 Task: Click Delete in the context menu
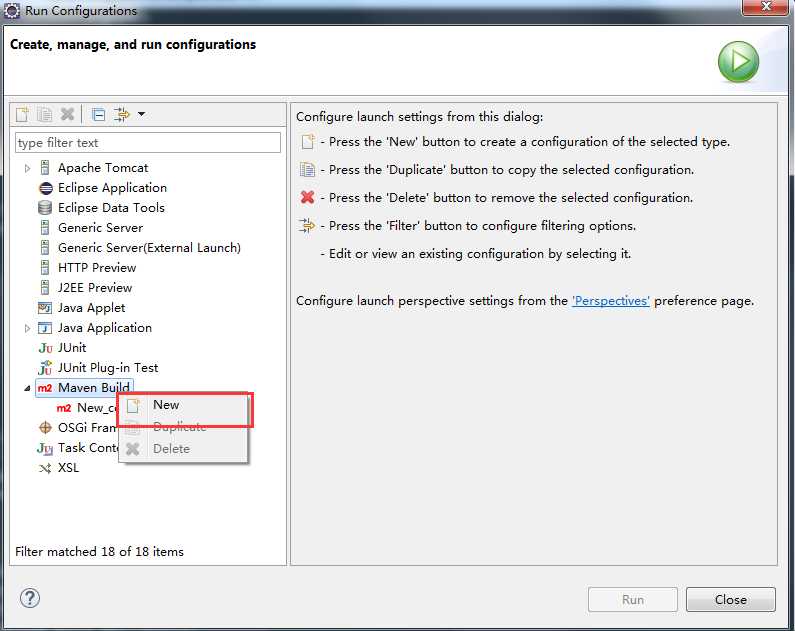(171, 449)
